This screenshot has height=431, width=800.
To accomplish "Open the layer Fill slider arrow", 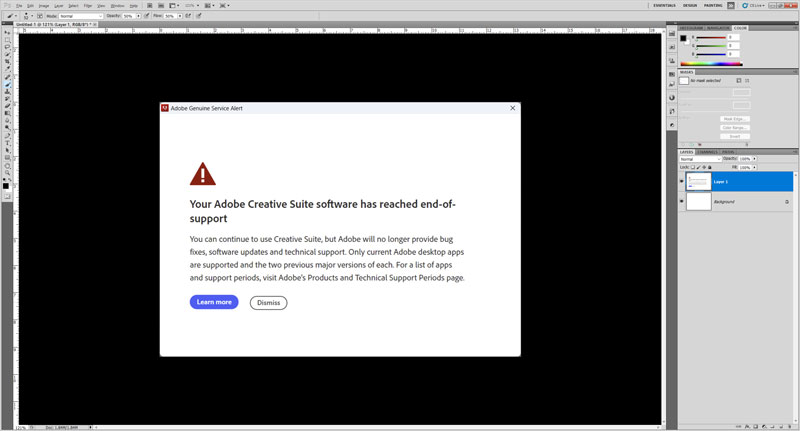I will (755, 167).
